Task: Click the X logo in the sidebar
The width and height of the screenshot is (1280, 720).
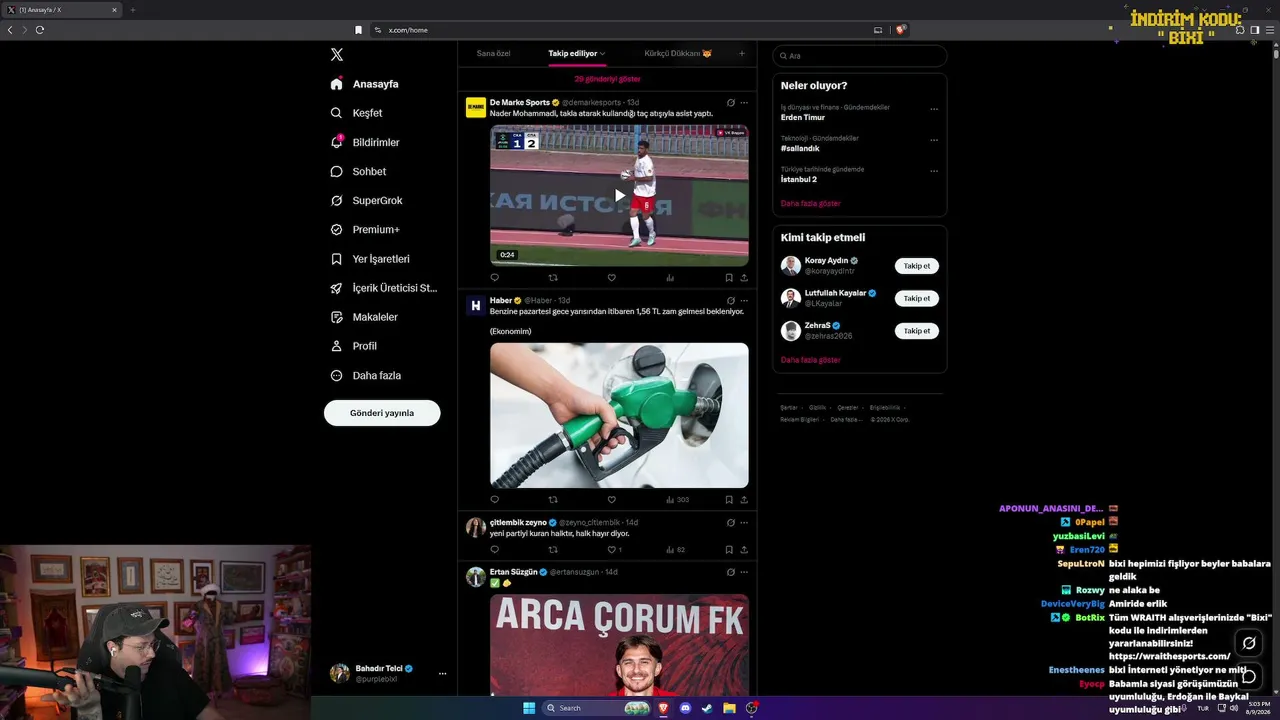Action: (x=337, y=55)
